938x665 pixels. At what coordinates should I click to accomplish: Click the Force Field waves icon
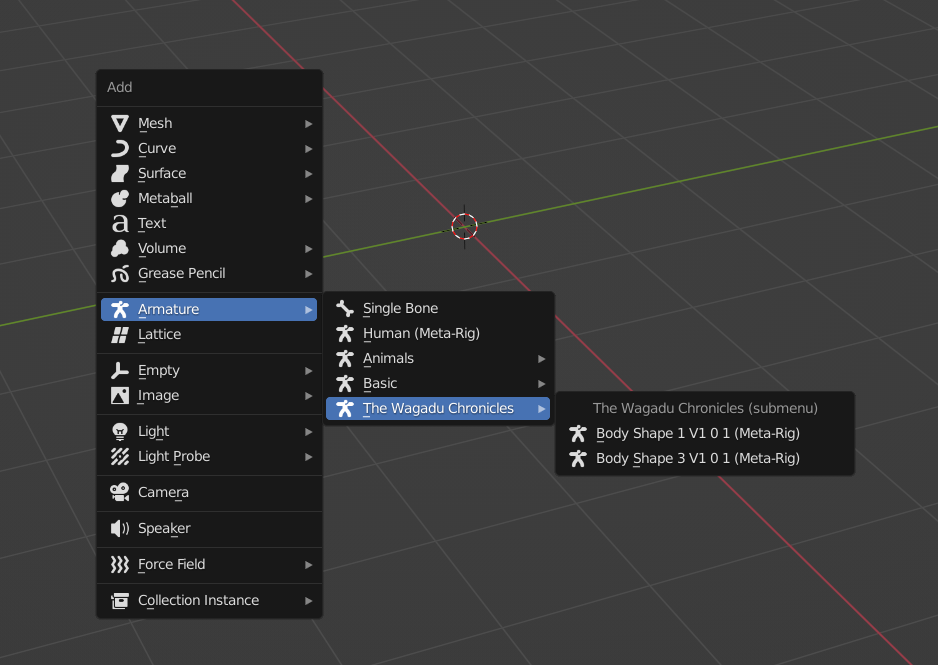(x=120, y=565)
